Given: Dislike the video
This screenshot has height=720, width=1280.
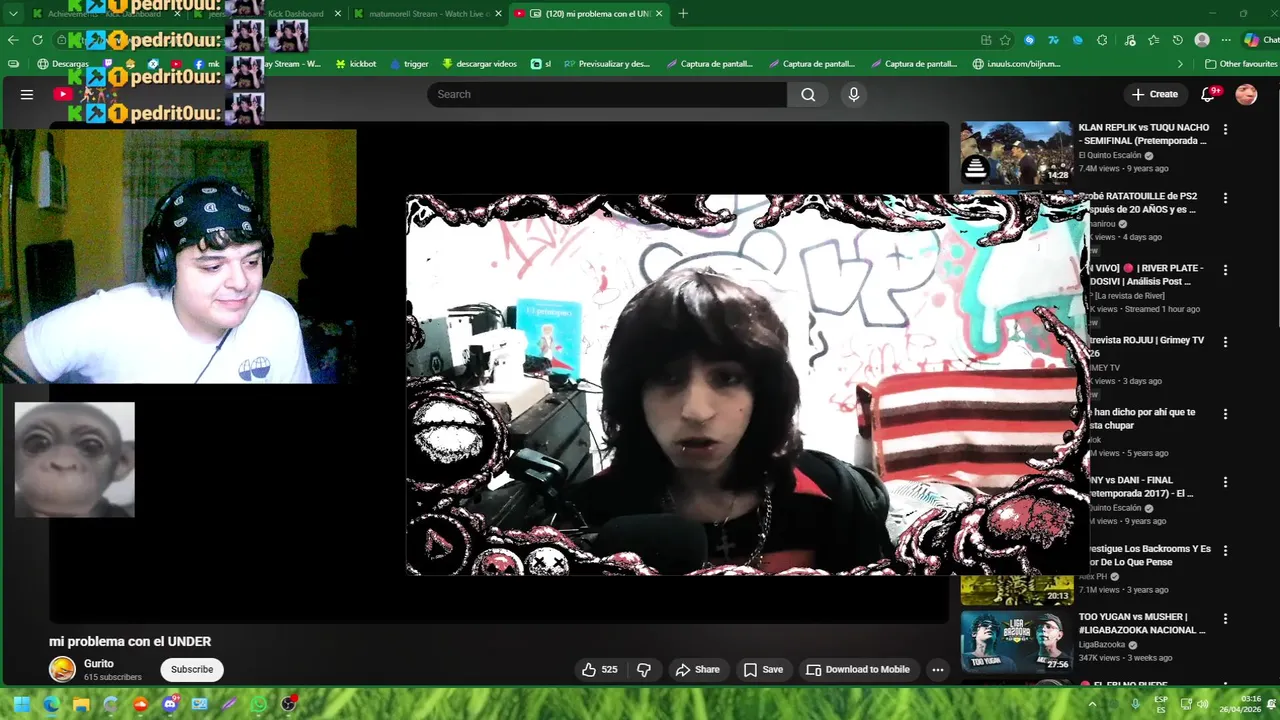Looking at the screenshot, I should (x=644, y=670).
